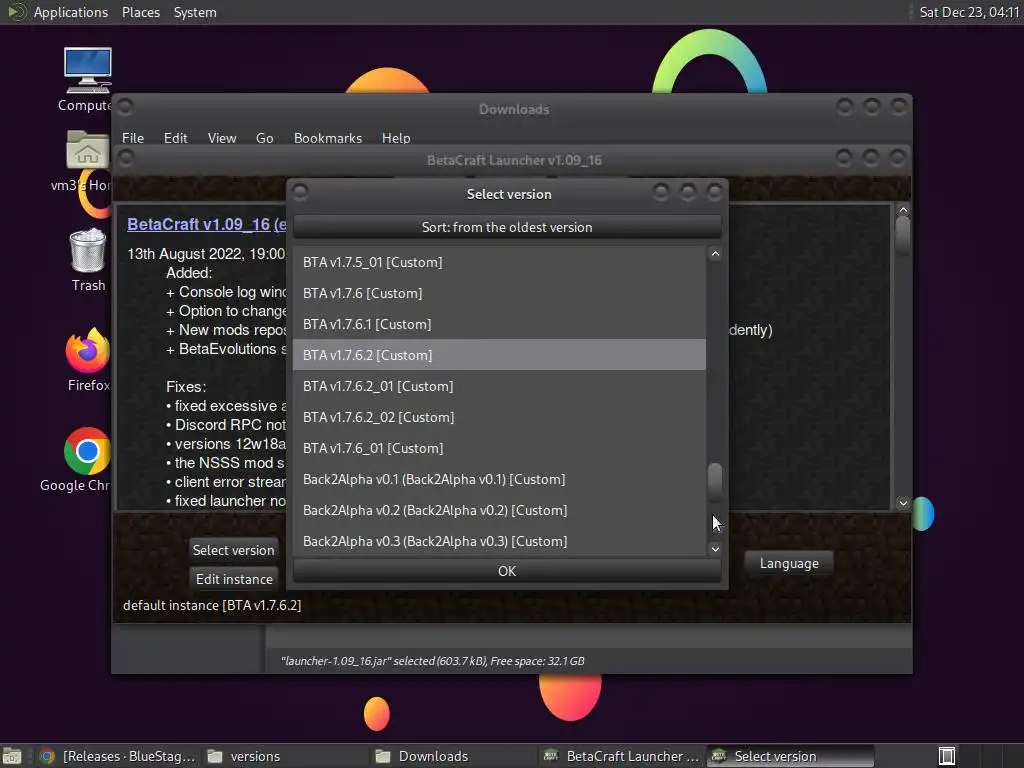Click version list scrollbar down arrow
The width and height of the screenshot is (1024, 768).
pyautogui.click(x=715, y=549)
